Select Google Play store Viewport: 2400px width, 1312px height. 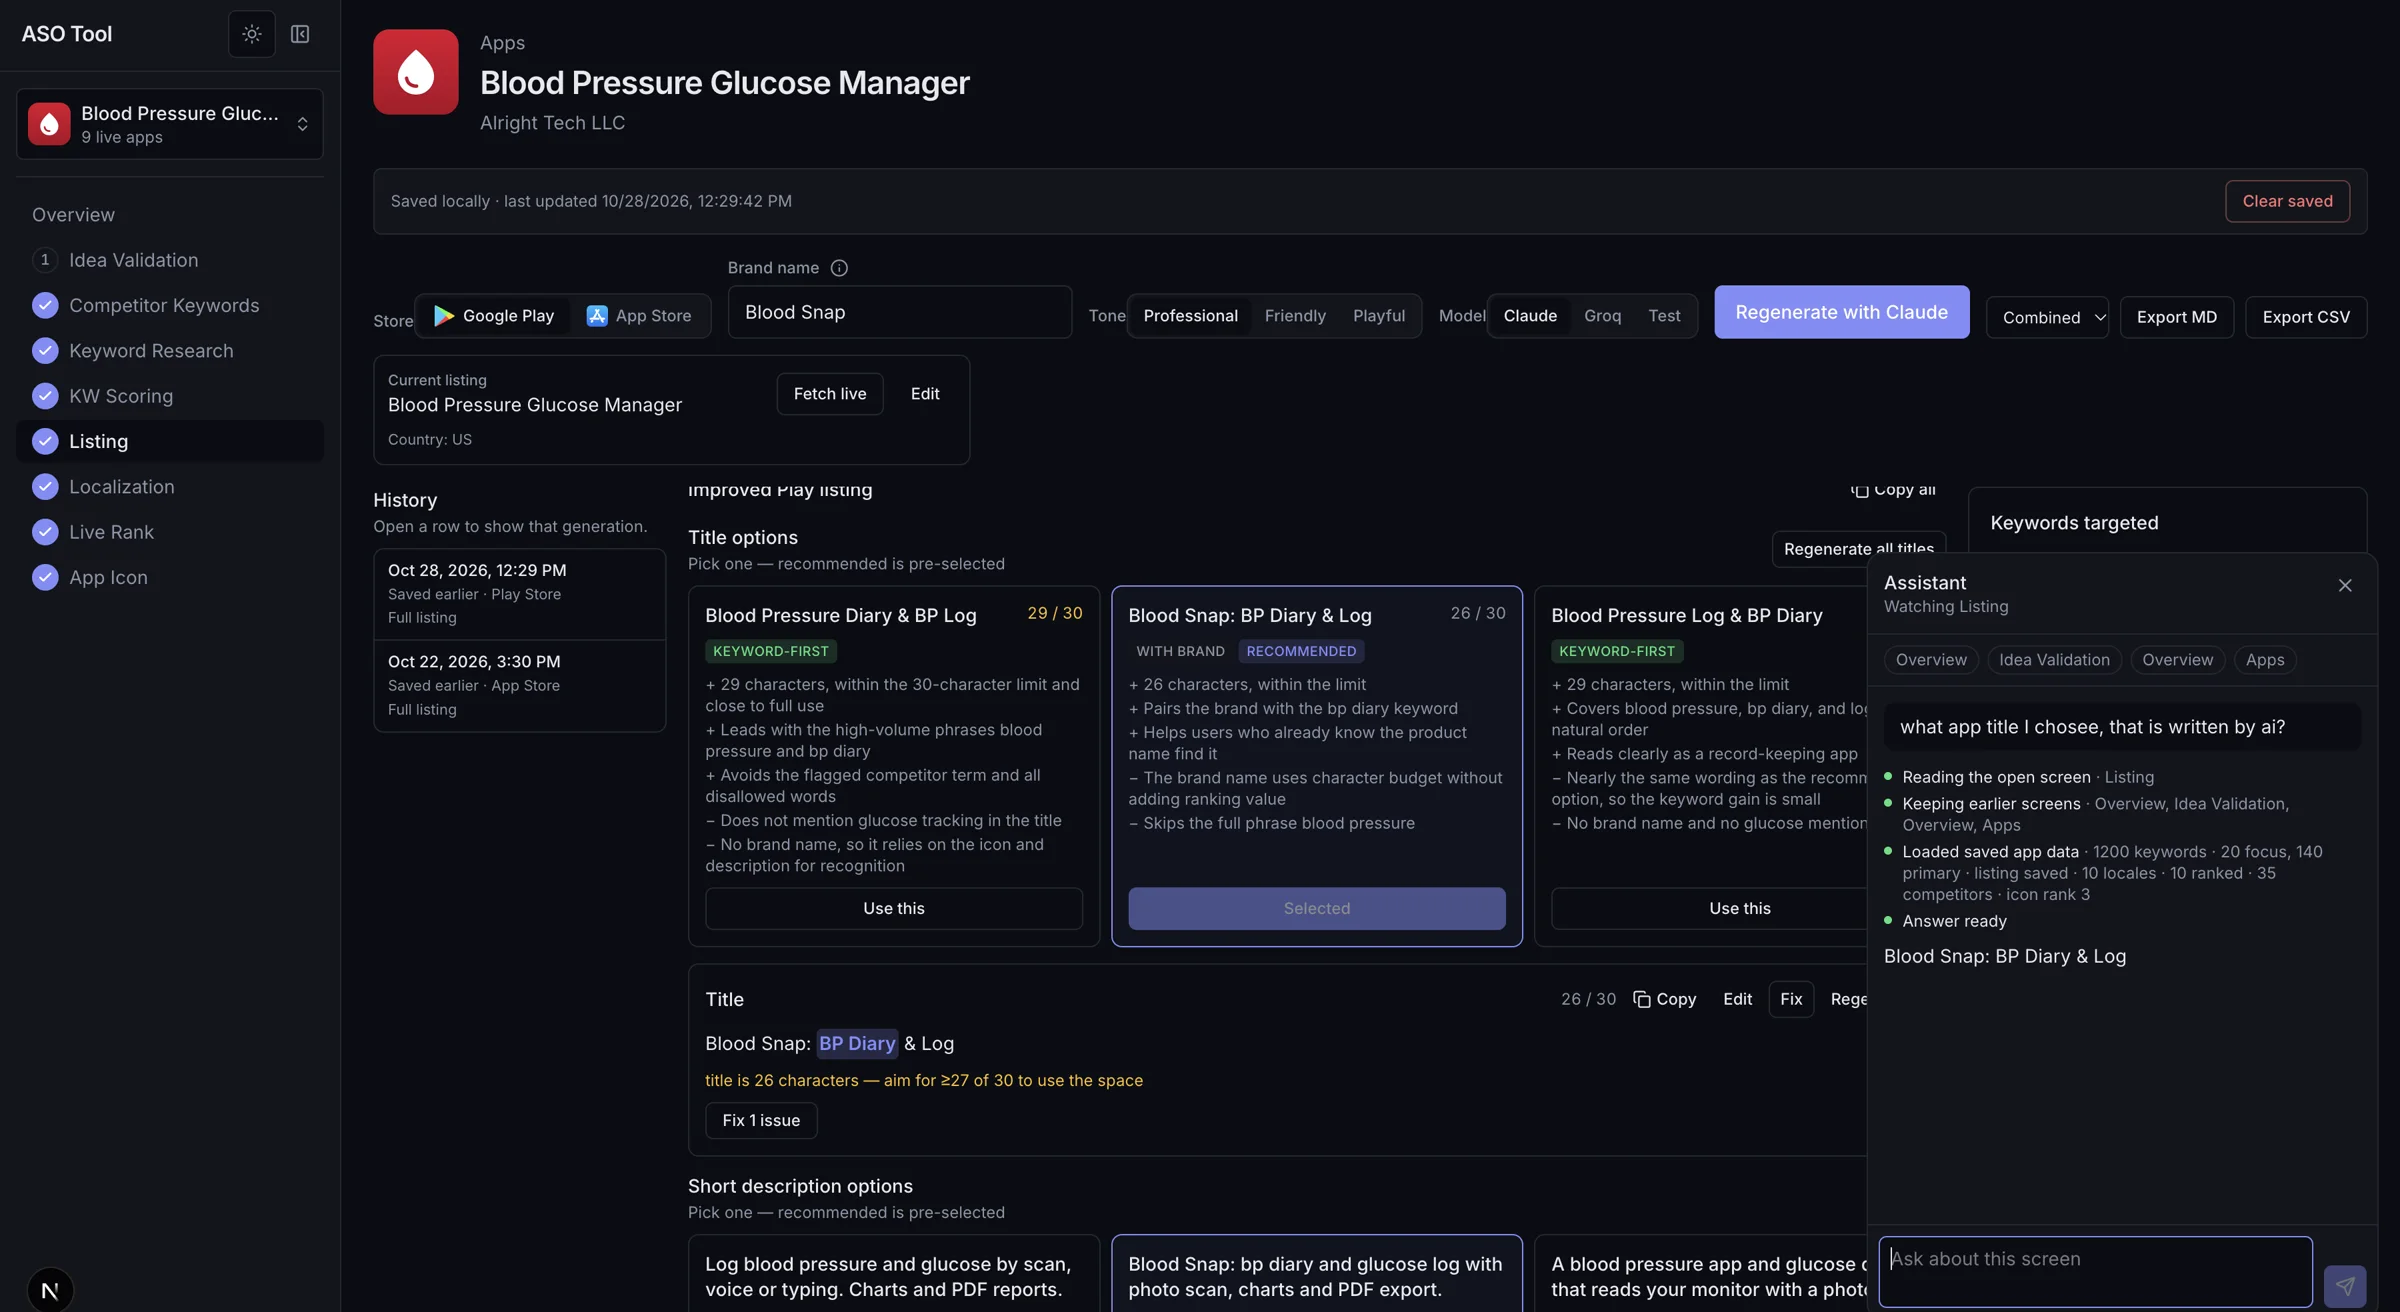[x=494, y=316]
